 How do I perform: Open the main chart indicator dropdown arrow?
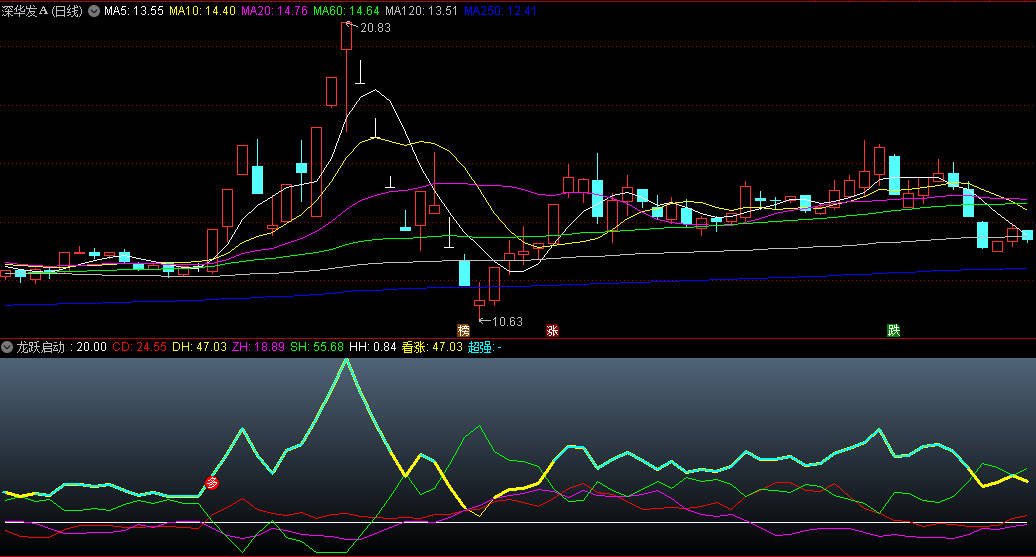click(x=95, y=11)
